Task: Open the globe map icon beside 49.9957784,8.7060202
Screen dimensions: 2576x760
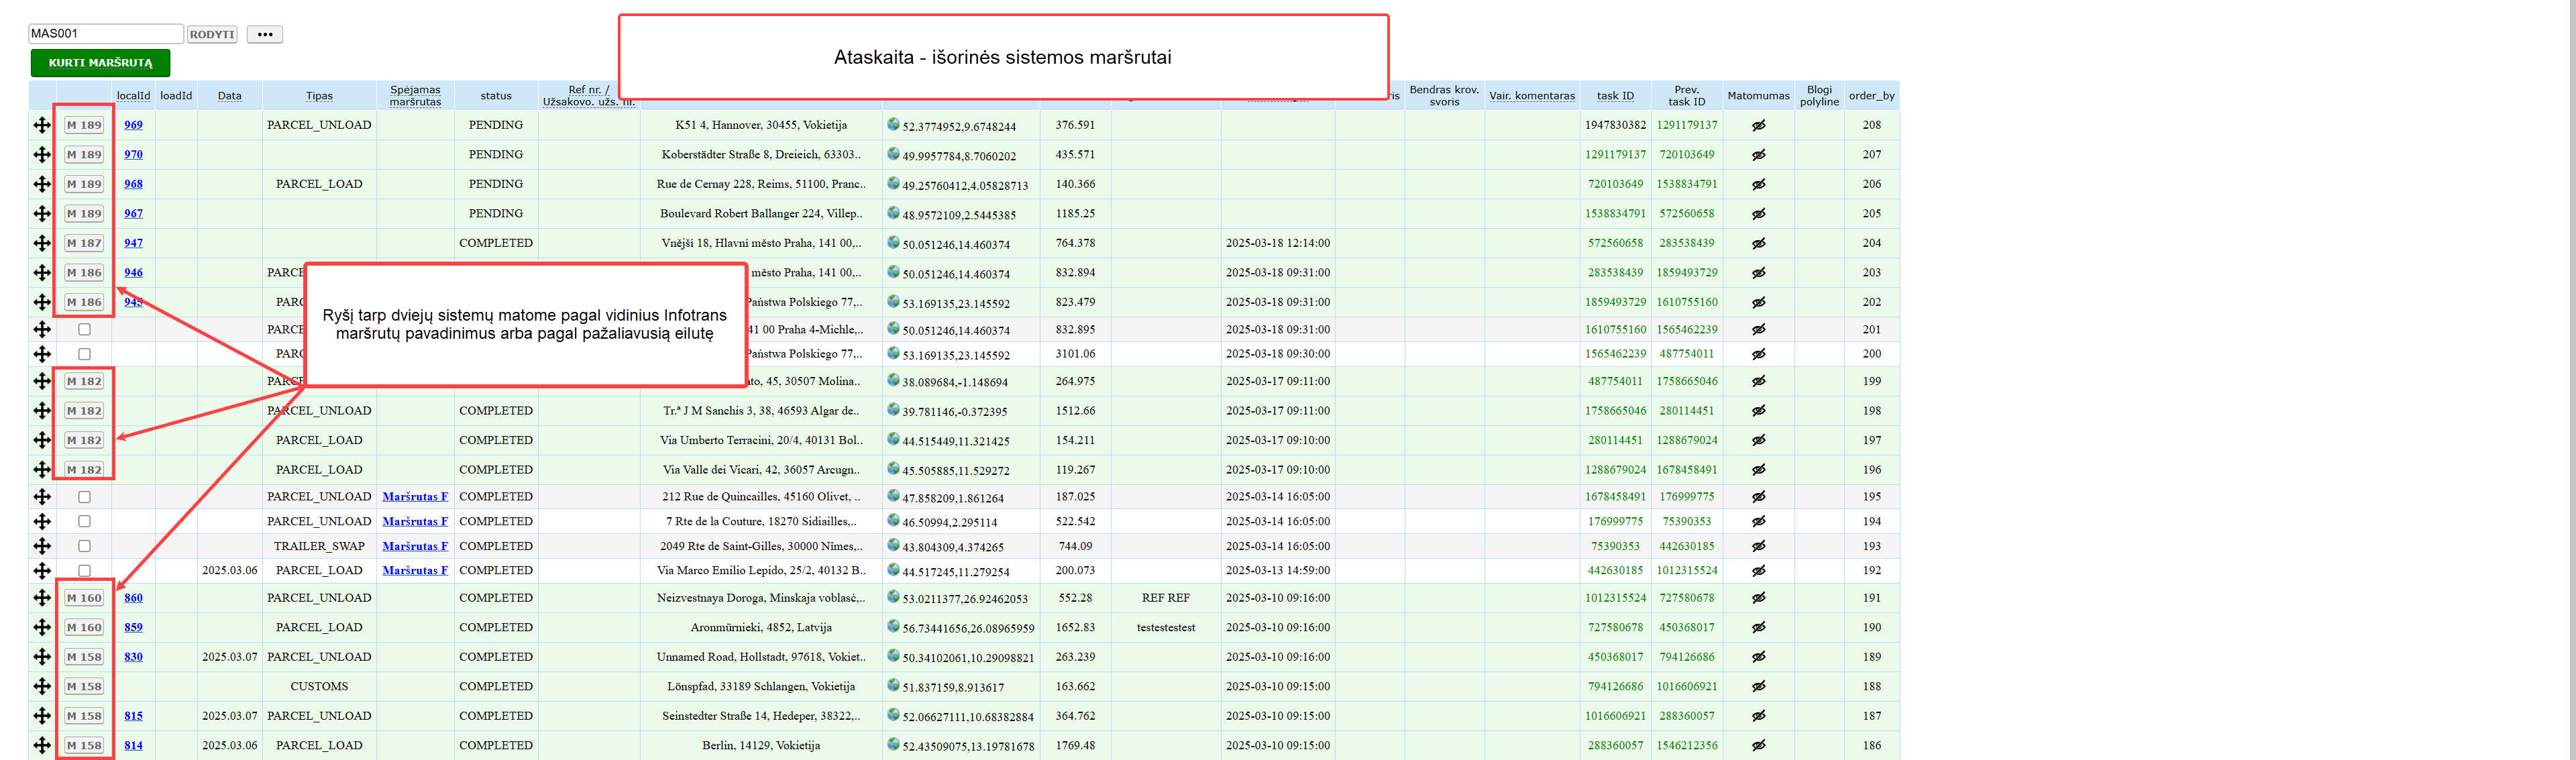Action: [x=893, y=154]
